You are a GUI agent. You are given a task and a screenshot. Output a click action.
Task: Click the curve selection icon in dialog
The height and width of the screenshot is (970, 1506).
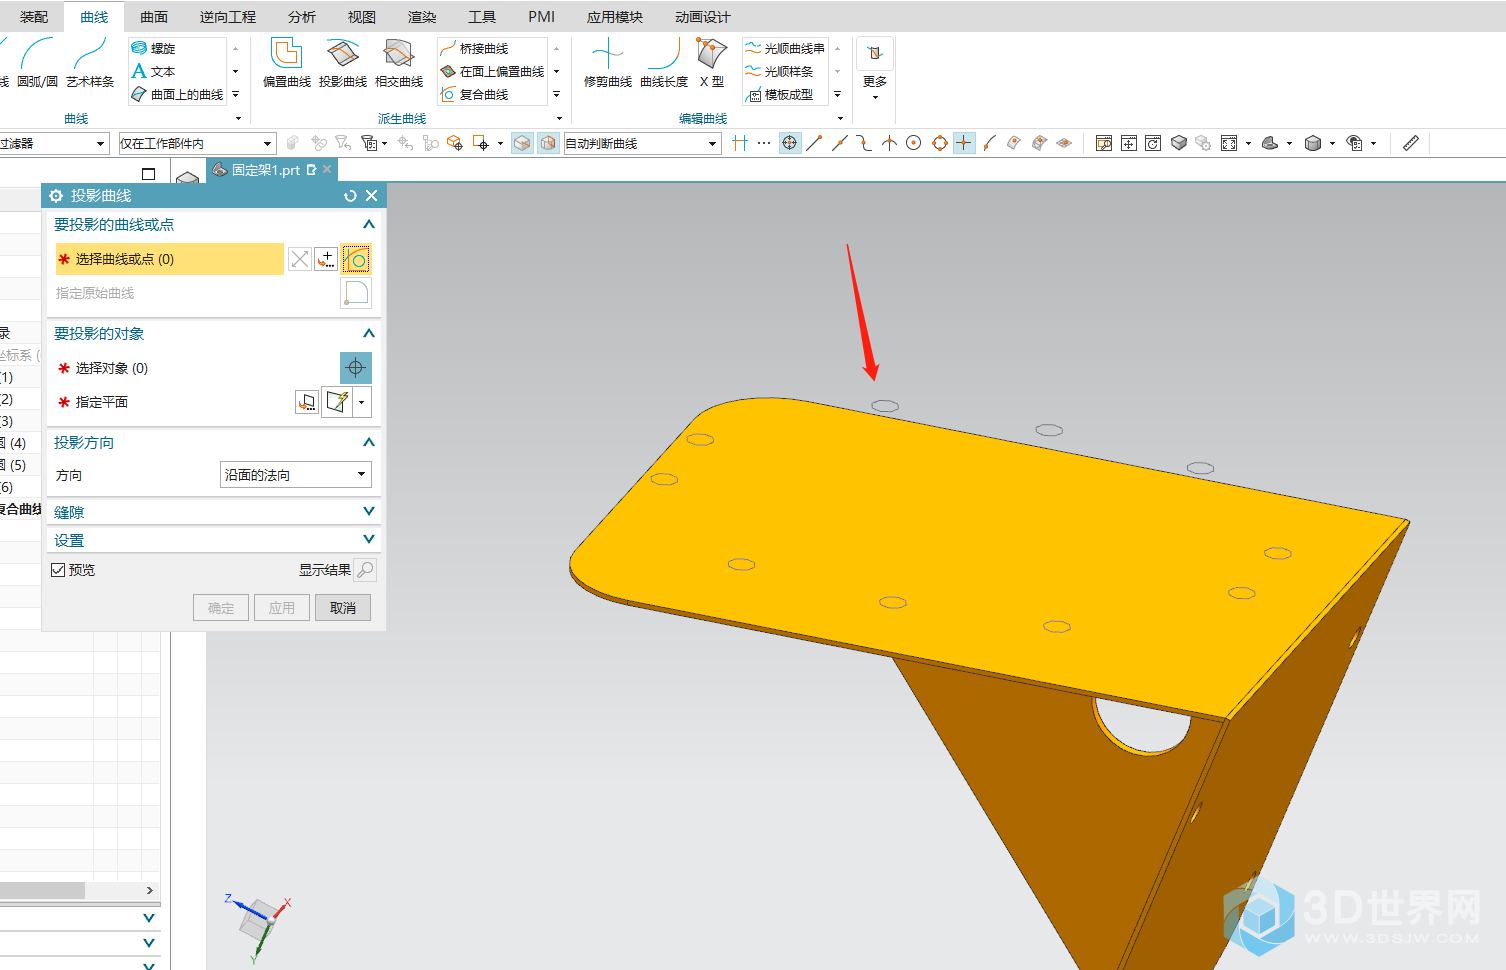click(356, 260)
